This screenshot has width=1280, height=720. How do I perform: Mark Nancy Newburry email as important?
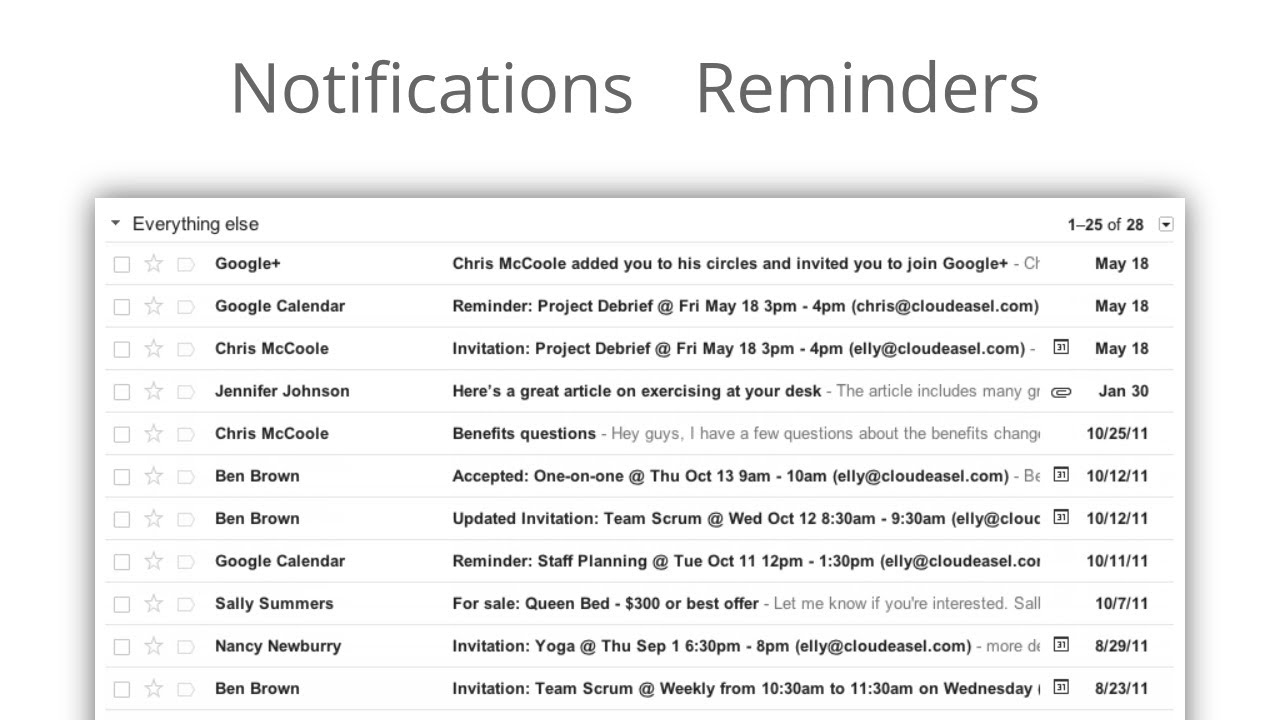coord(185,646)
